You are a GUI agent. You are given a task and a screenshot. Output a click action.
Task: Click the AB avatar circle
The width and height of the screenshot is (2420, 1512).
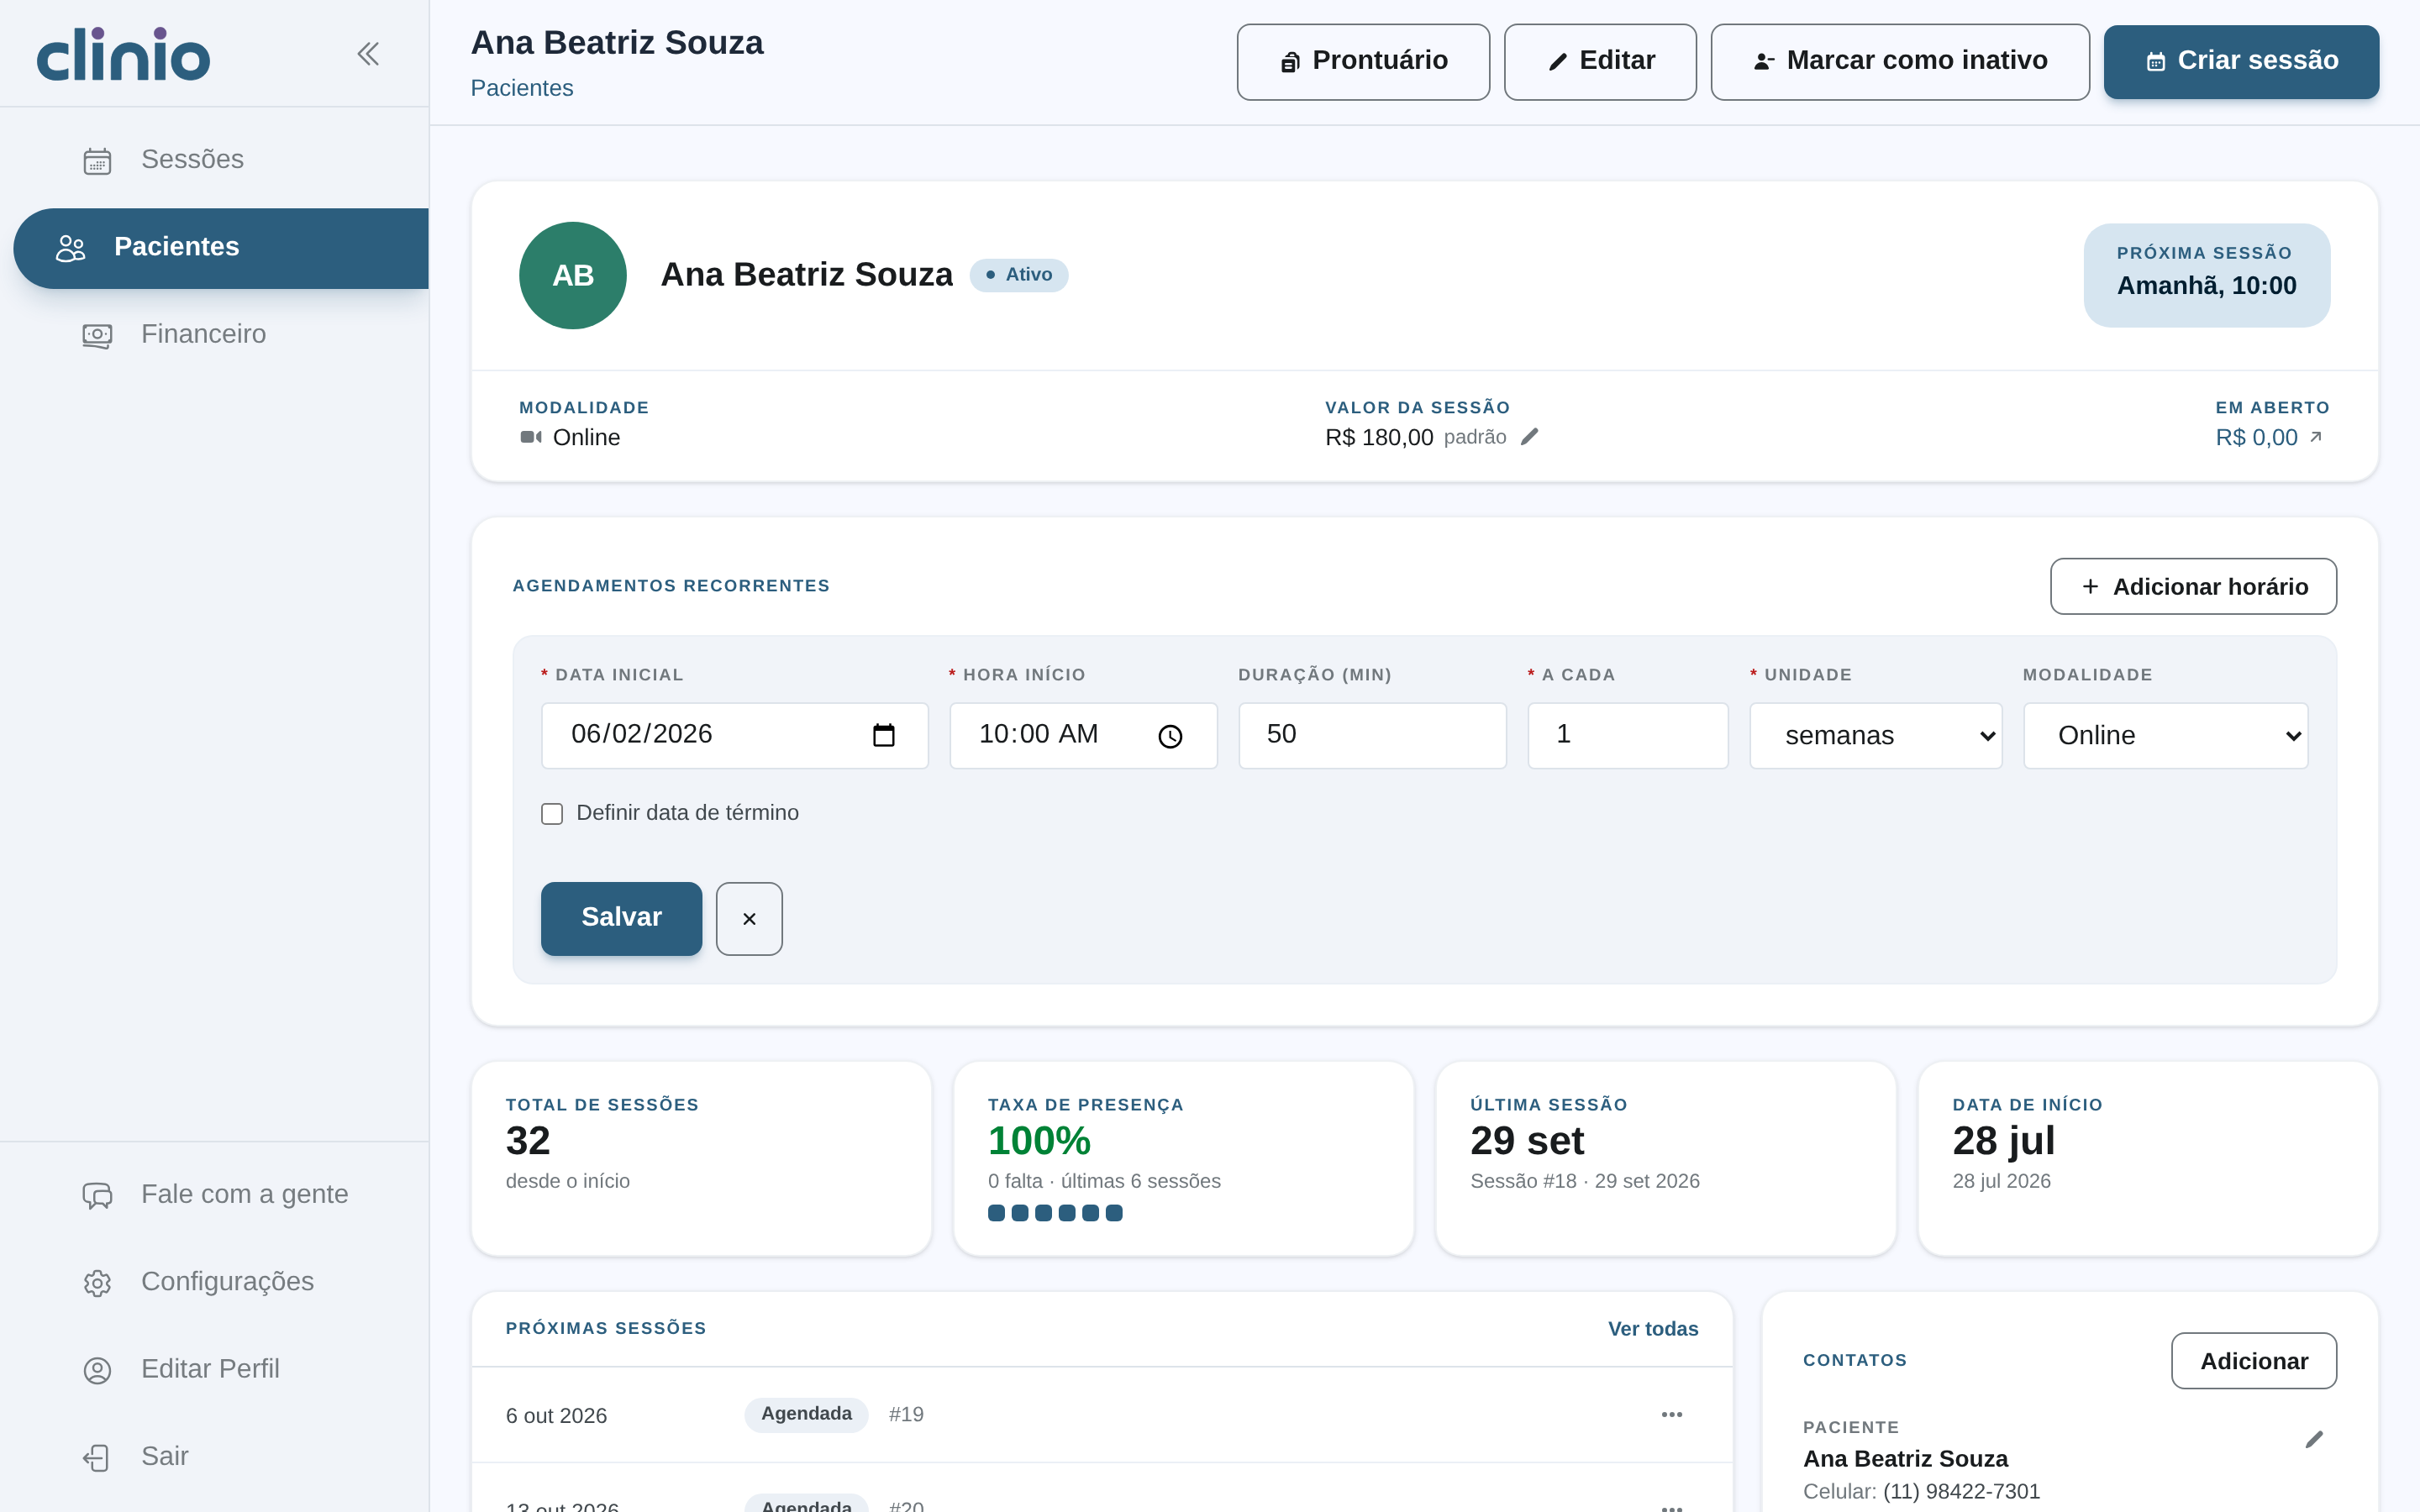point(573,275)
